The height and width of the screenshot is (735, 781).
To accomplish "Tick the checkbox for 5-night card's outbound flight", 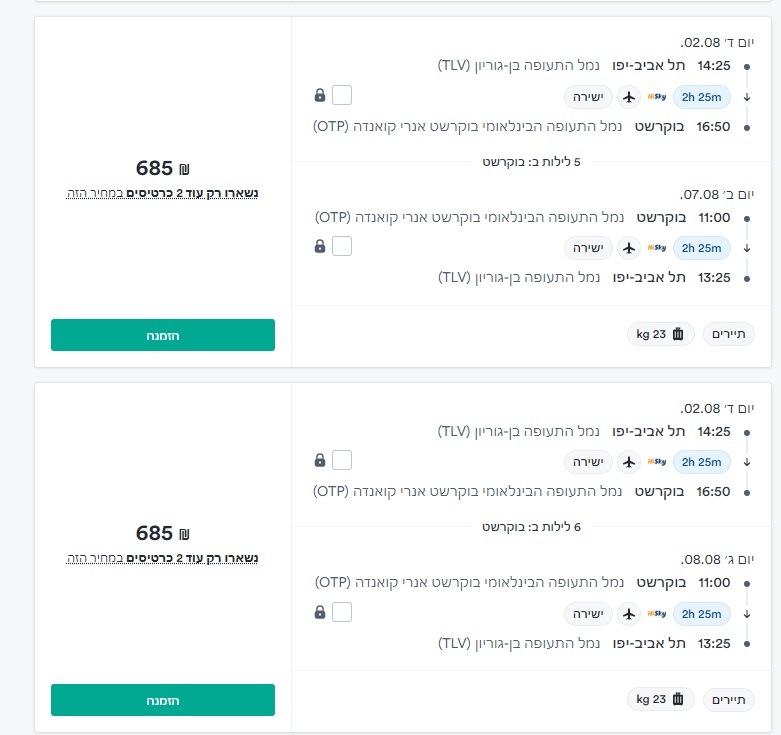I will tap(342, 96).
